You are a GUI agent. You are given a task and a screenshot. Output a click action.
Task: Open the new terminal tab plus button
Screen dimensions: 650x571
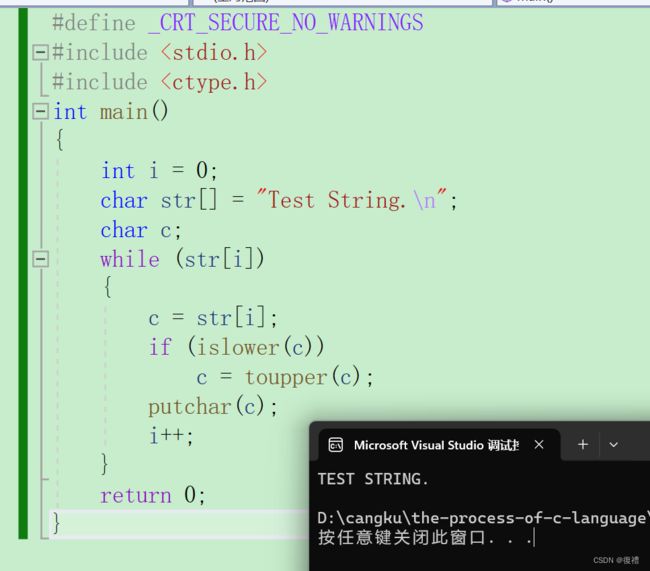(x=583, y=445)
